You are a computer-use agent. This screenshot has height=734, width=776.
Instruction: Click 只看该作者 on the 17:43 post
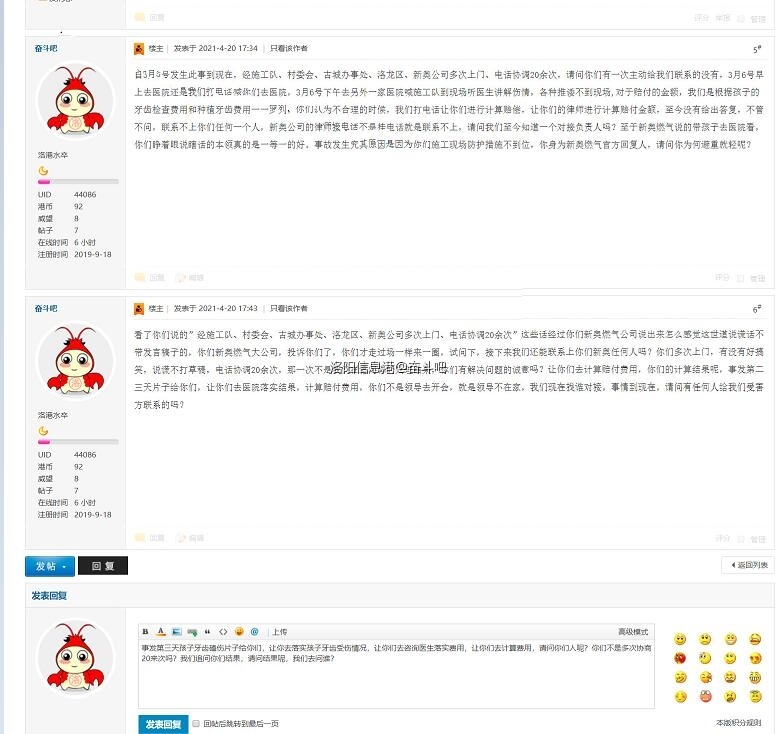tap(289, 308)
